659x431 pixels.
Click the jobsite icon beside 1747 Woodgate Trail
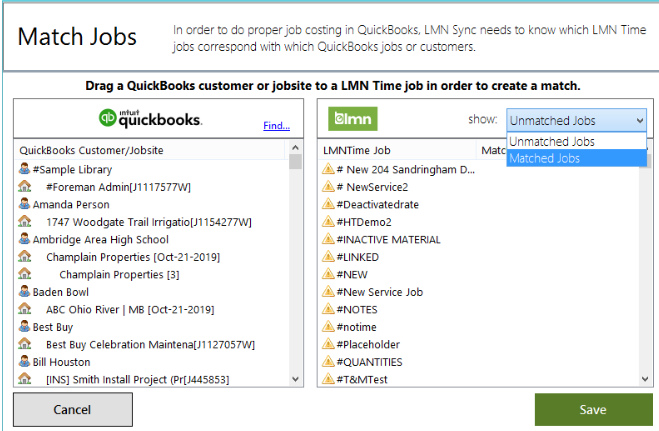point(25,221)
